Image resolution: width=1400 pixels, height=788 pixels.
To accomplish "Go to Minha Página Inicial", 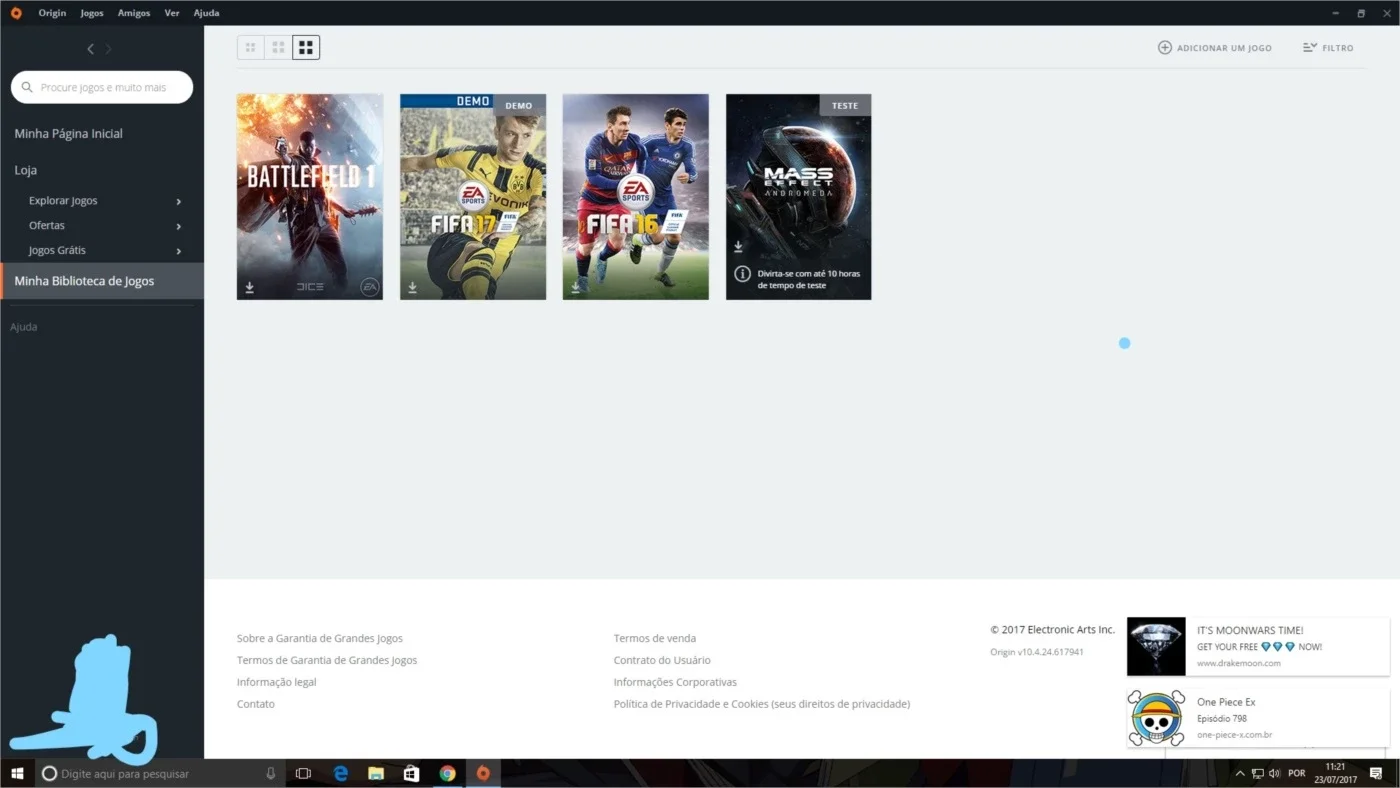I will 69,134.
